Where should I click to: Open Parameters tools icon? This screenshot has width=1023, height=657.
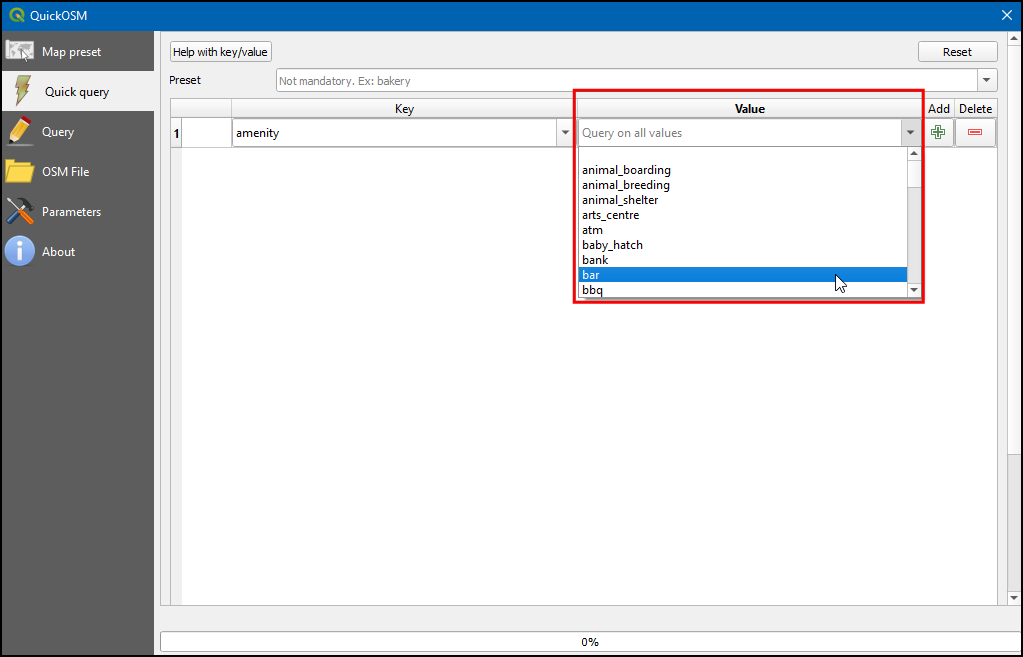click(x=20, y=212)
